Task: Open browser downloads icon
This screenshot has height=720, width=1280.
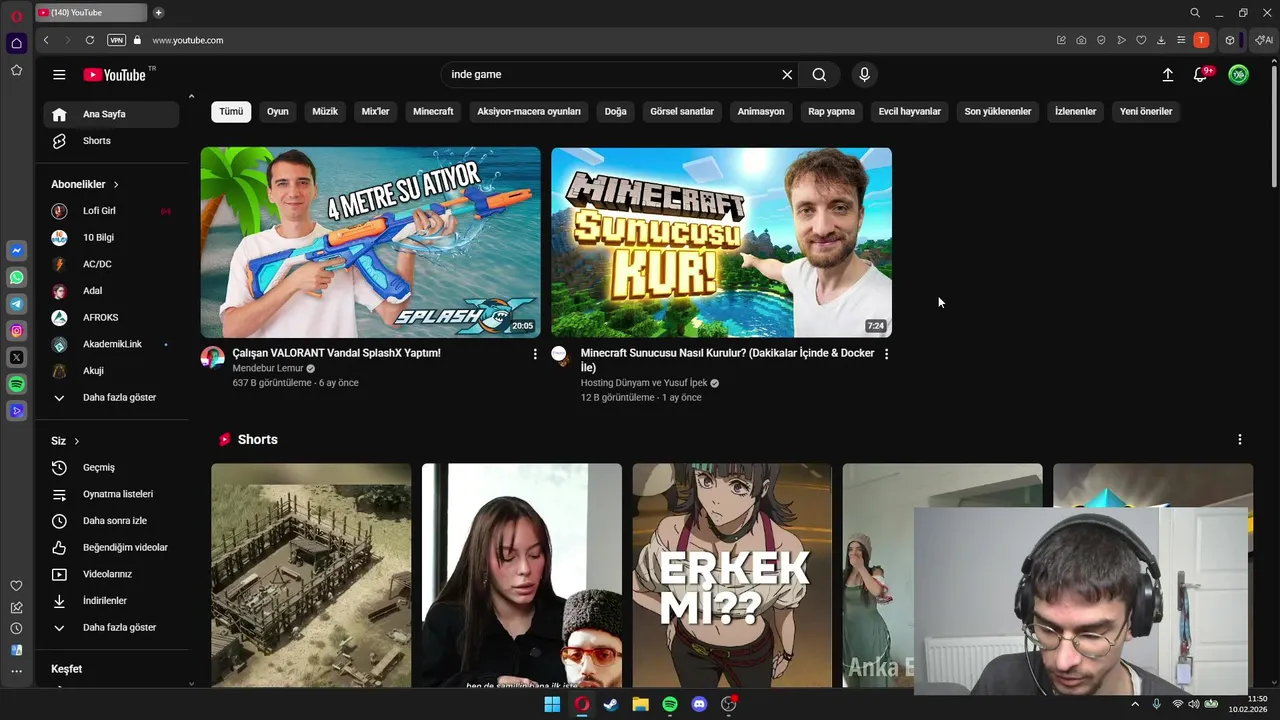Action: click(x=1161, y=40)
